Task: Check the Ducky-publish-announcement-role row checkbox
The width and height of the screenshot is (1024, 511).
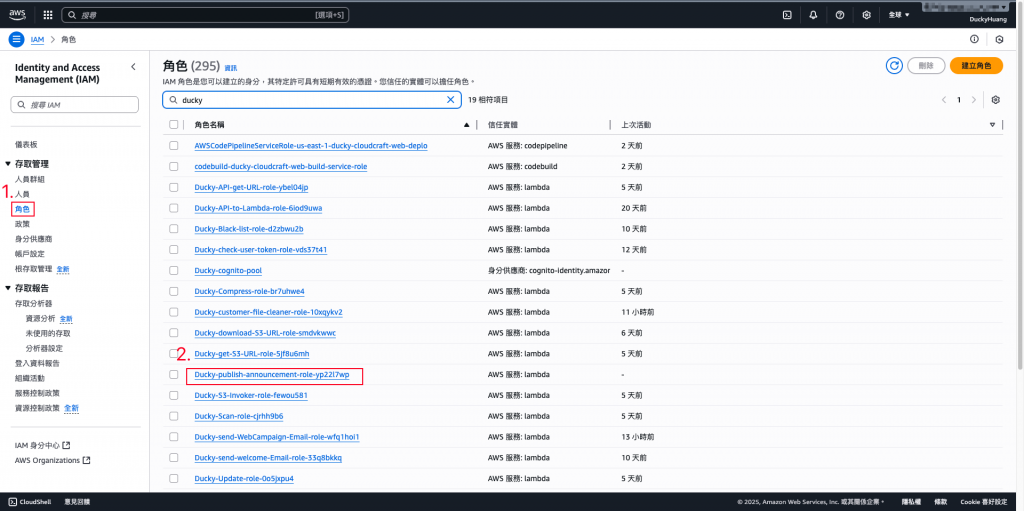Action: point(174,374)
